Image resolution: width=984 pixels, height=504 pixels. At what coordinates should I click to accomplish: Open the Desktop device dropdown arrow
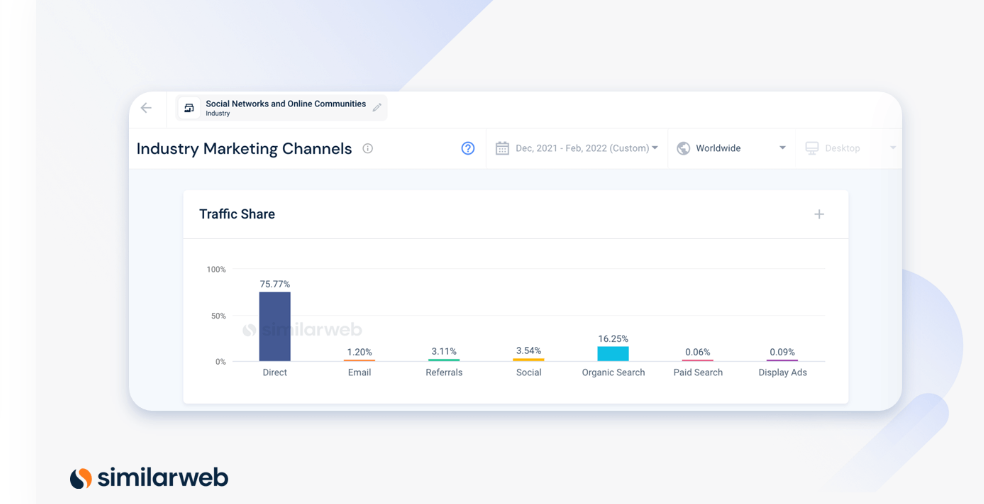click(893, 148)
